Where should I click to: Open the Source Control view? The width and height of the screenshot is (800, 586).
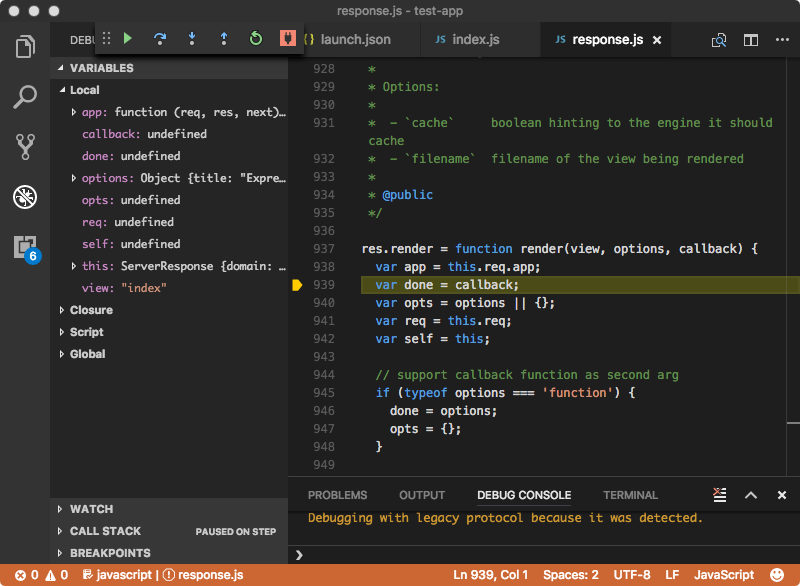coord(25,147)
